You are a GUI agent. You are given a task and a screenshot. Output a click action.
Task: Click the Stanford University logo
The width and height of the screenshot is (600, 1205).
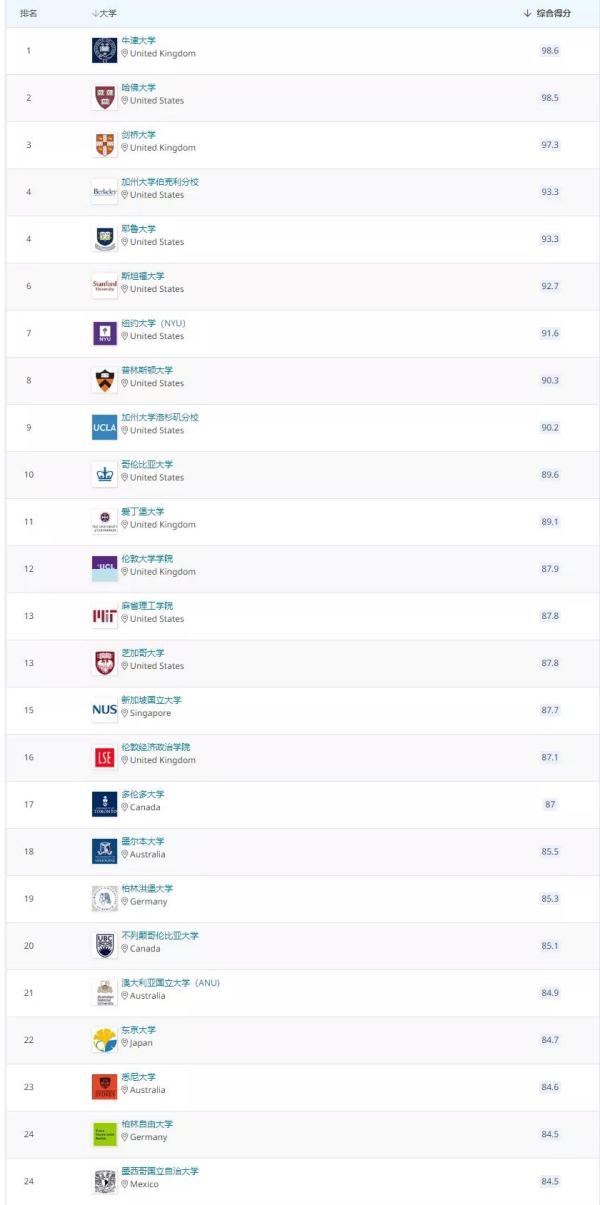click(x=105, y=285)
